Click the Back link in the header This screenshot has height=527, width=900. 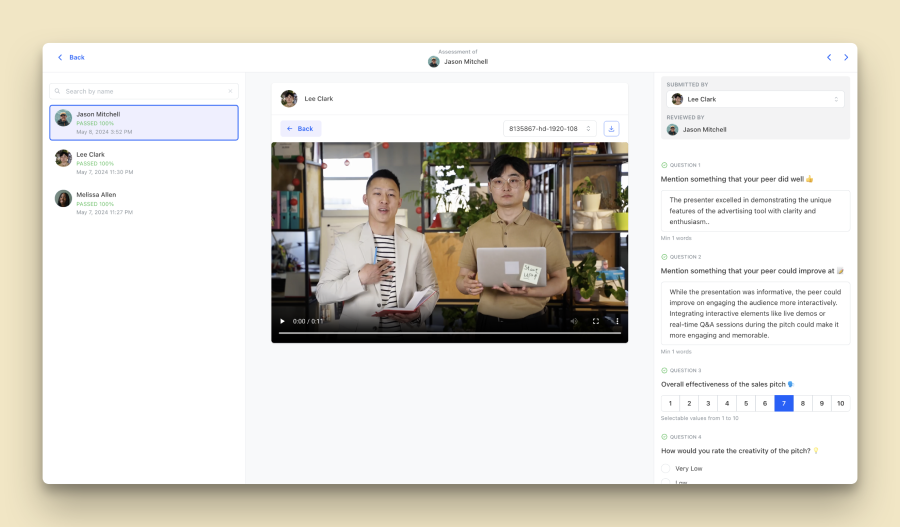coord(71,57)
